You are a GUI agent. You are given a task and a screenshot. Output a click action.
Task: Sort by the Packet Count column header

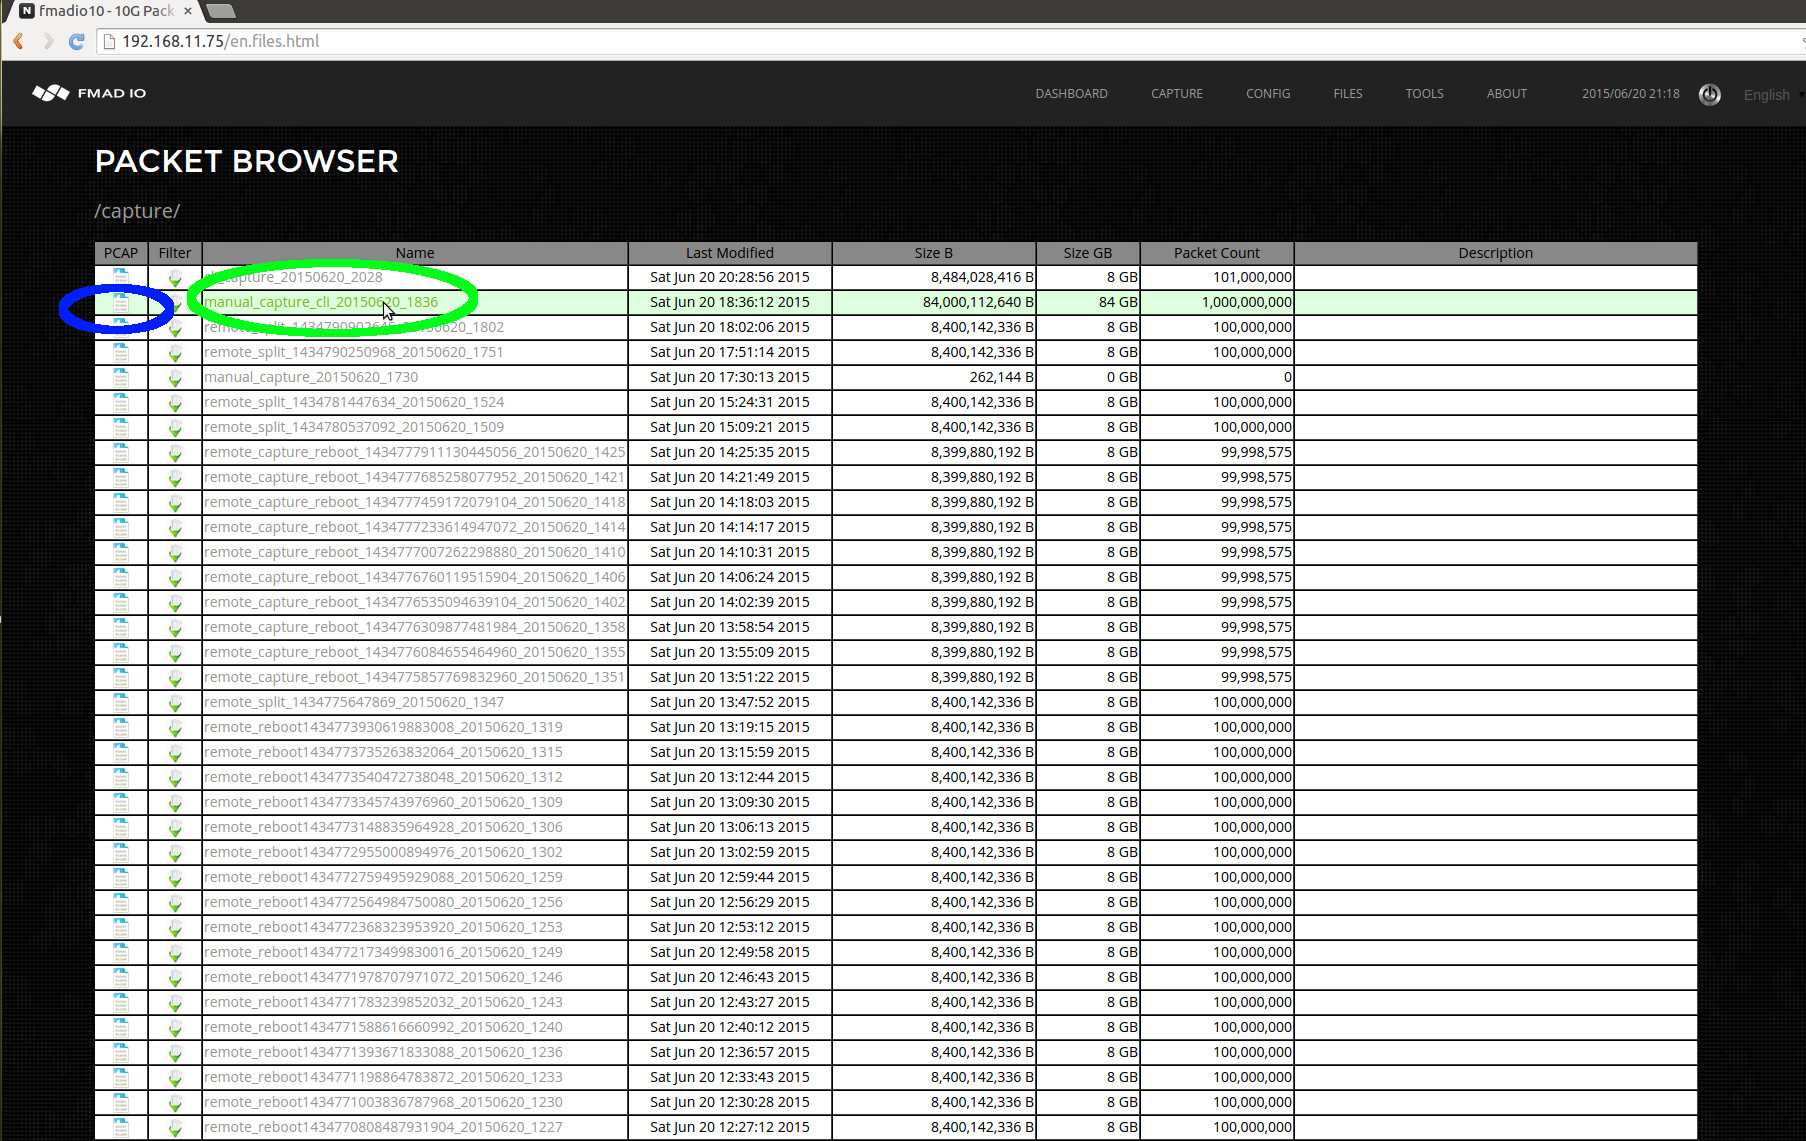(x=1216, y=253)
